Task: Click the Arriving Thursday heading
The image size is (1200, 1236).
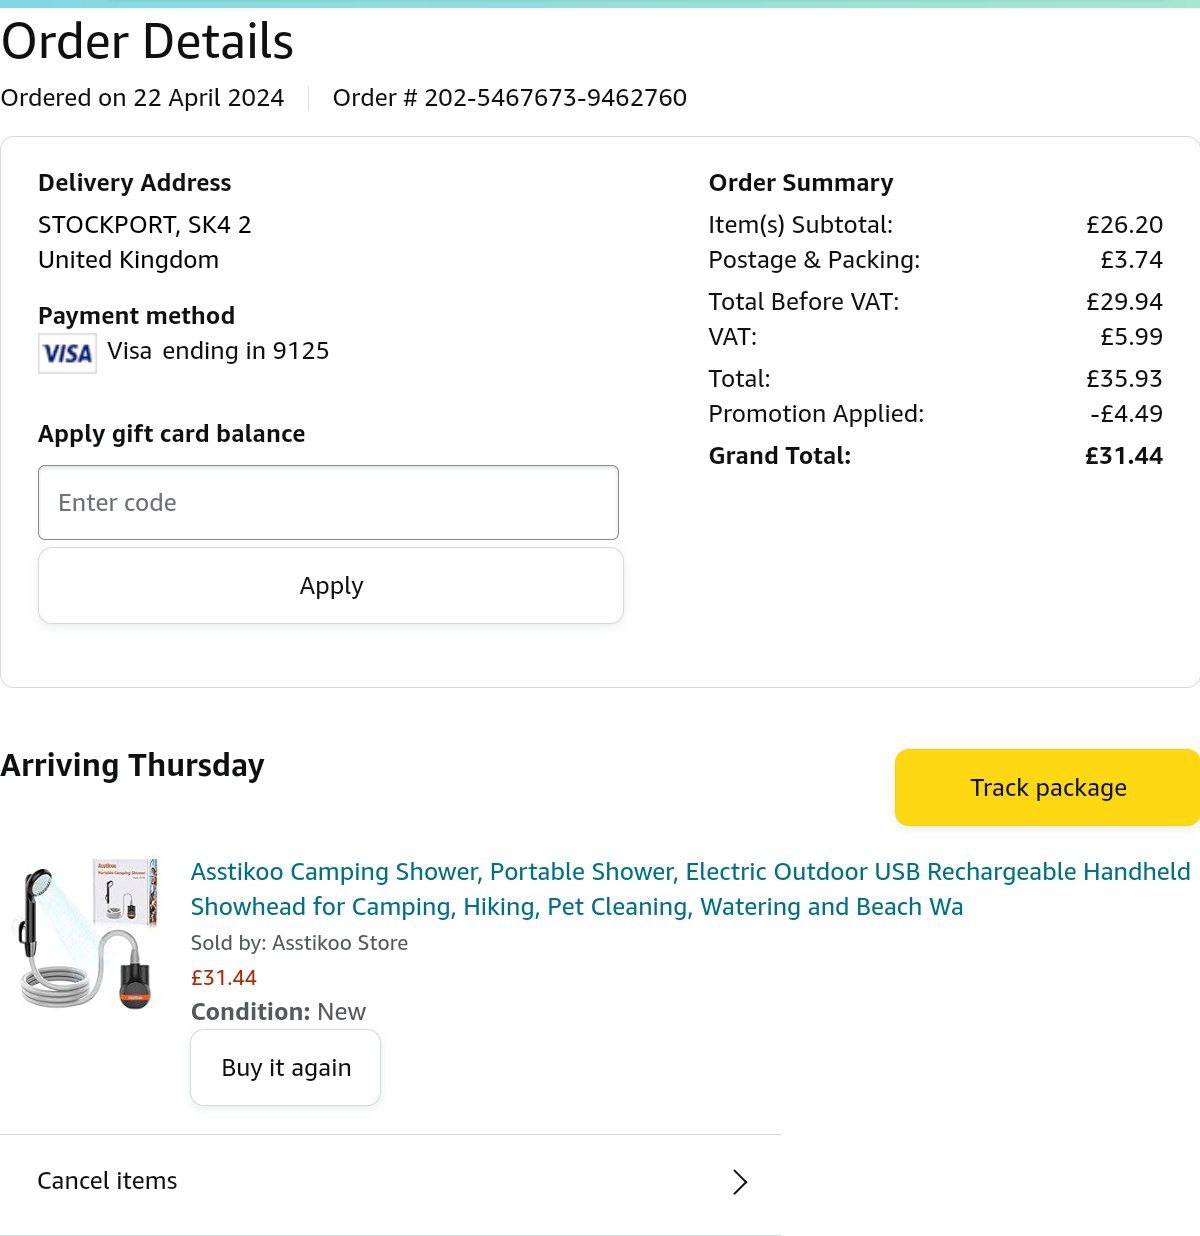Action: click(132, 765)
